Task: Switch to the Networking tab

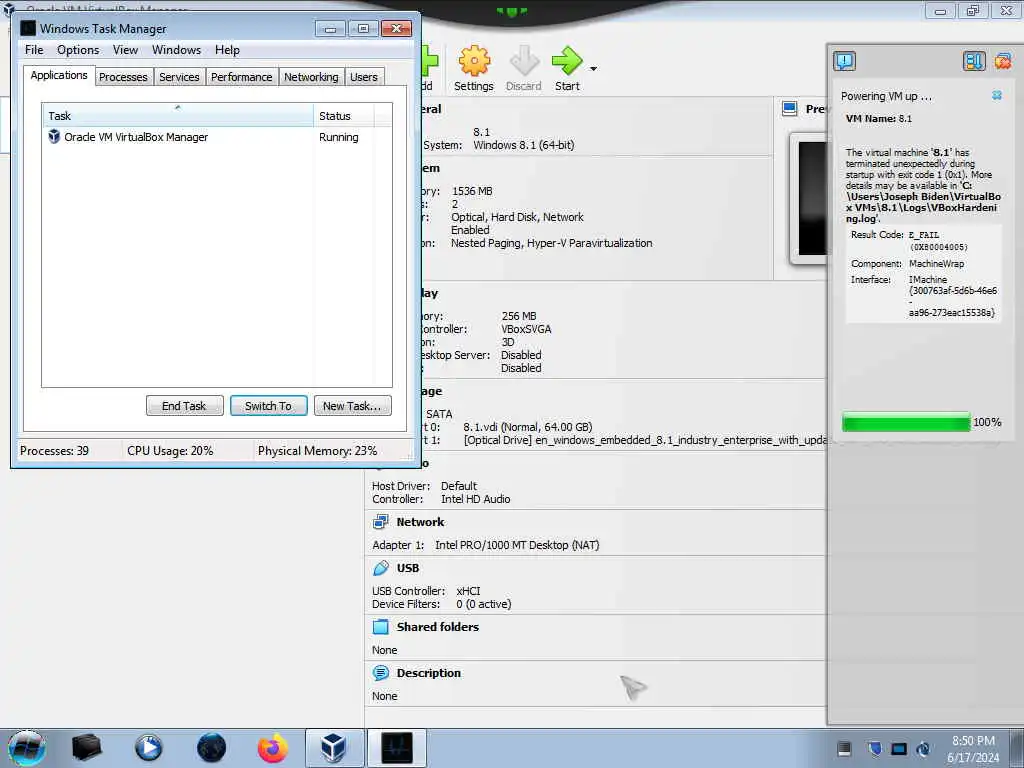Action: pos(311,77)
